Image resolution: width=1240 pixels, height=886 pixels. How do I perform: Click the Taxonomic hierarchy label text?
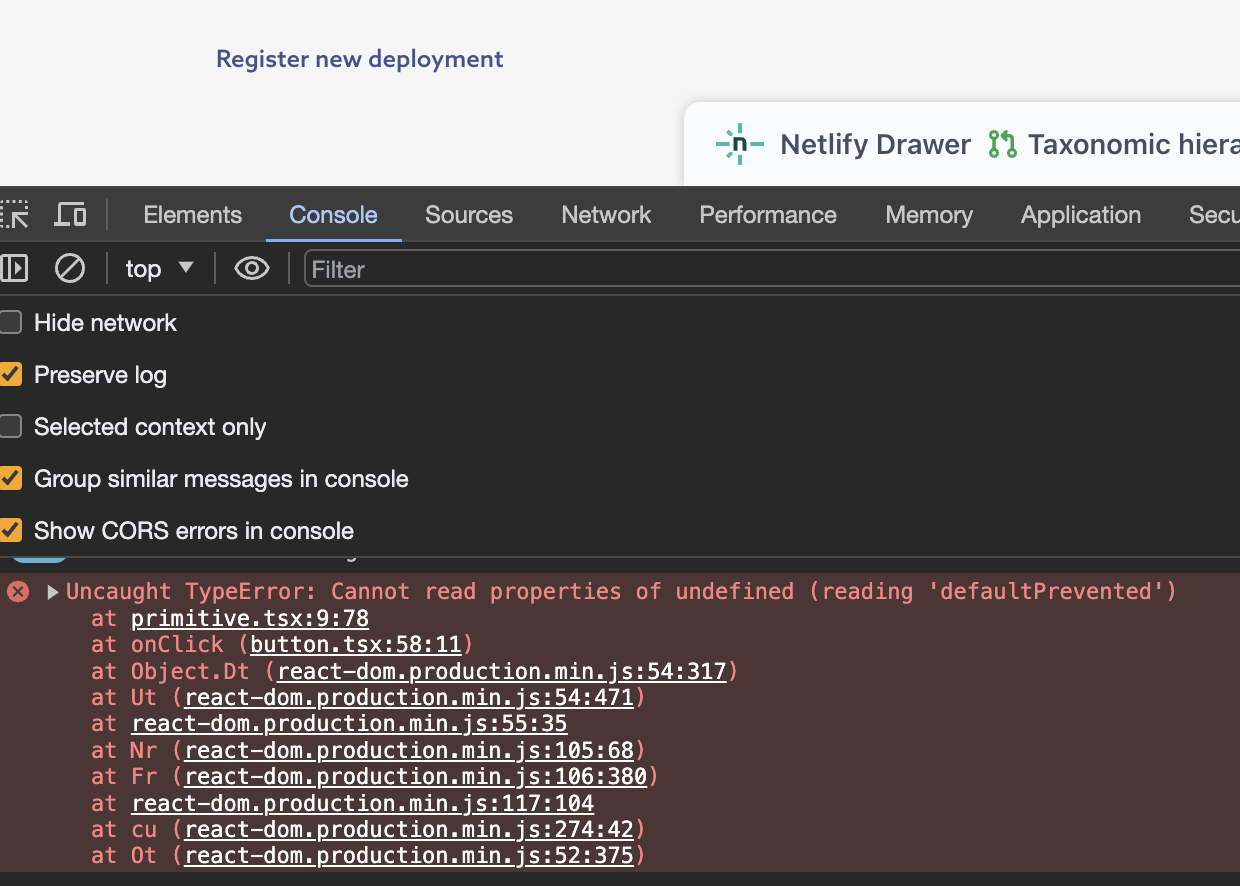pyautogui.click(x=1134, y=145)
